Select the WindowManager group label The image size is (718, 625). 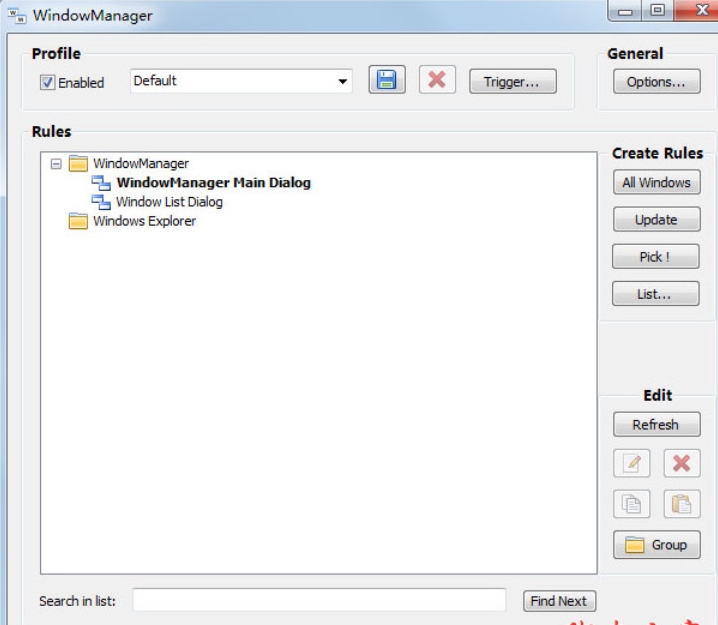pos(141,163)
